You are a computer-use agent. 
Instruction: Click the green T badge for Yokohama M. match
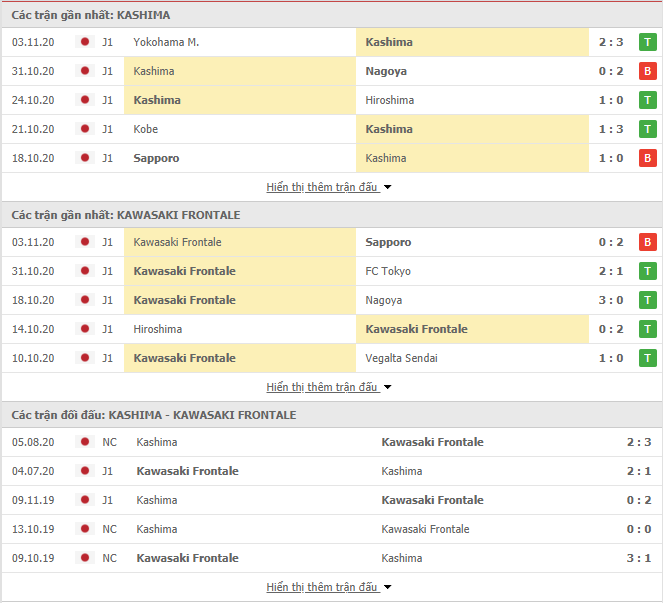[x=647, y=42]
